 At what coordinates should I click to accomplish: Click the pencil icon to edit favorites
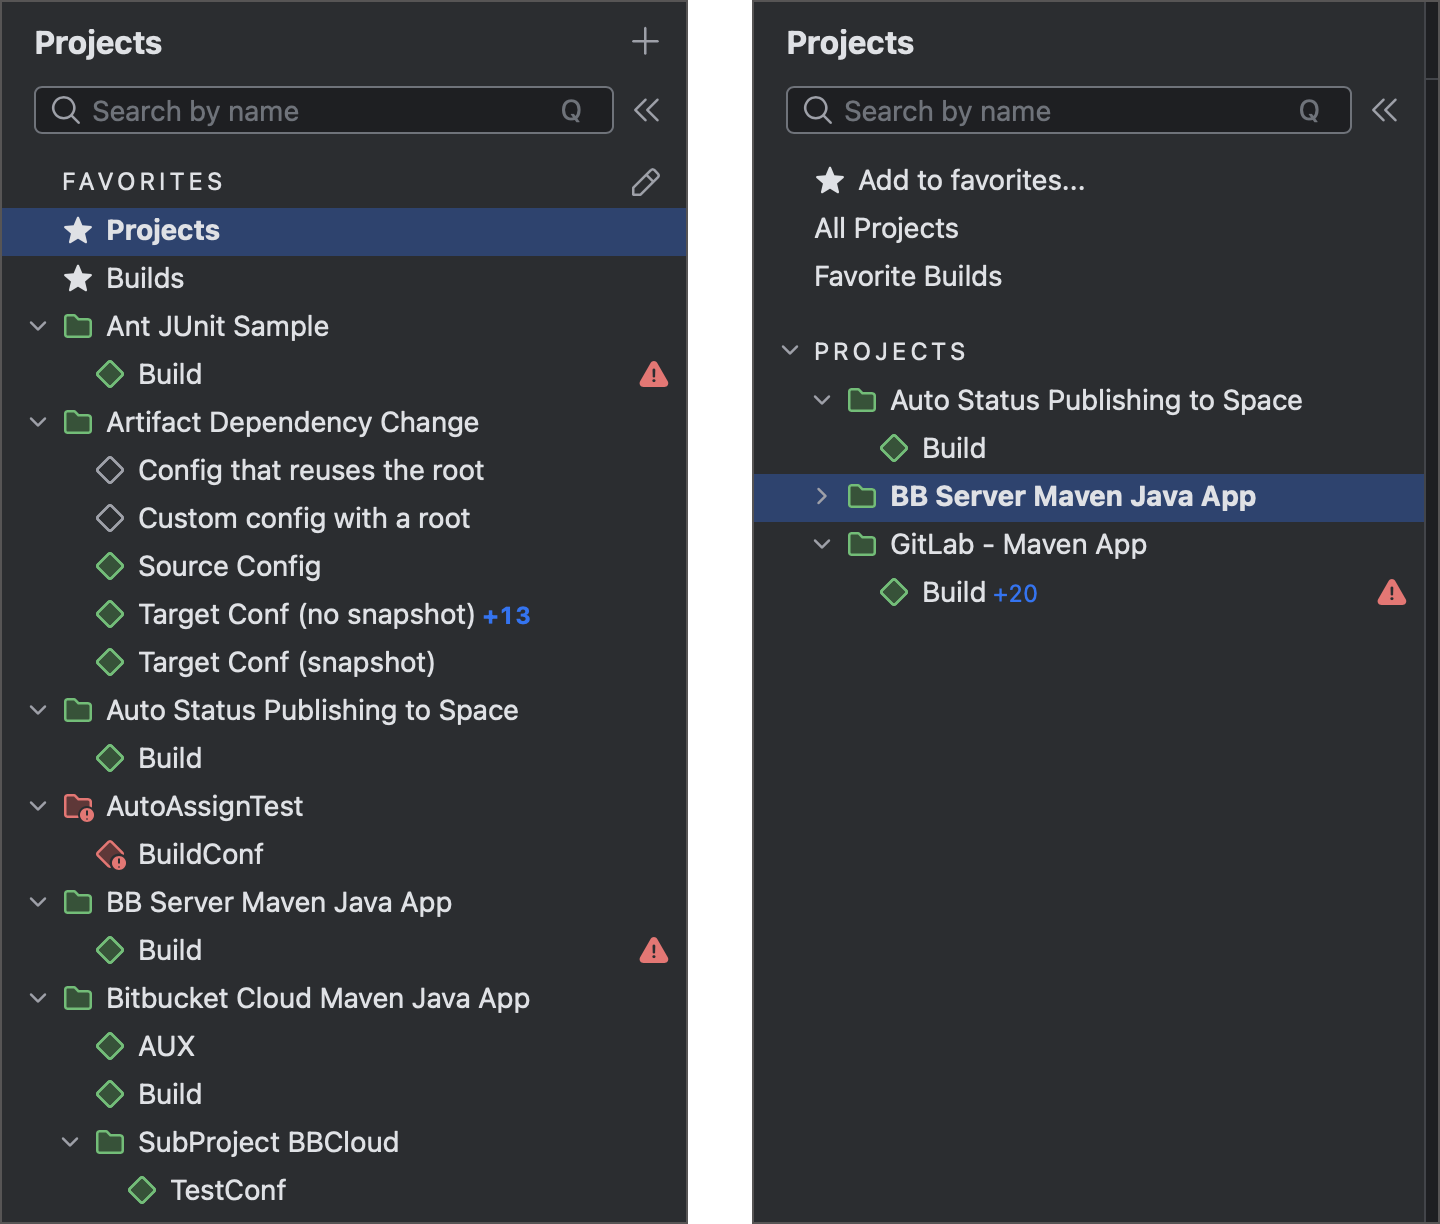645,182
